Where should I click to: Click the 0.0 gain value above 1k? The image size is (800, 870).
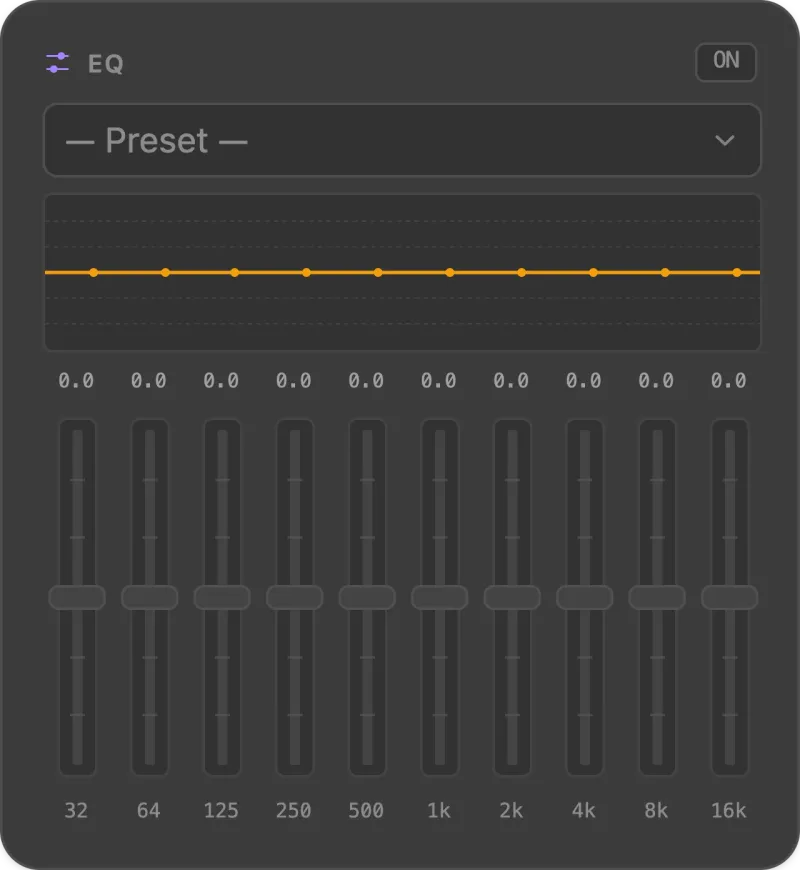point(438,381)
